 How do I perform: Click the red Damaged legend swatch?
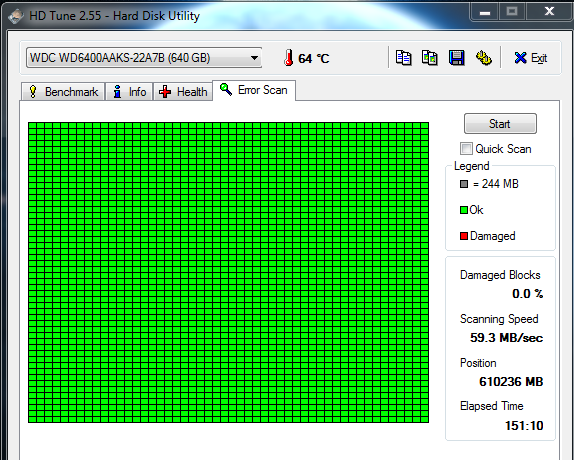coord(464,236)
